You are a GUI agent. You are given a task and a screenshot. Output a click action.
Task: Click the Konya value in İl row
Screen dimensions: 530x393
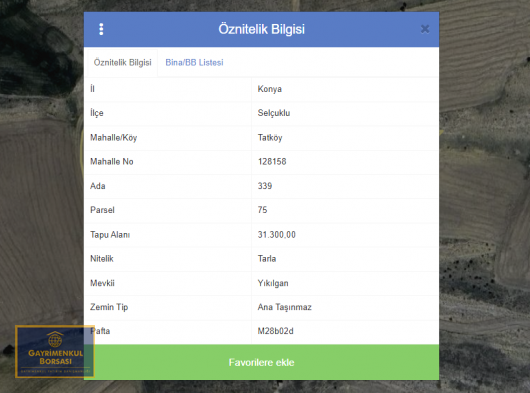pyautogui.click(x=269, y=89)
